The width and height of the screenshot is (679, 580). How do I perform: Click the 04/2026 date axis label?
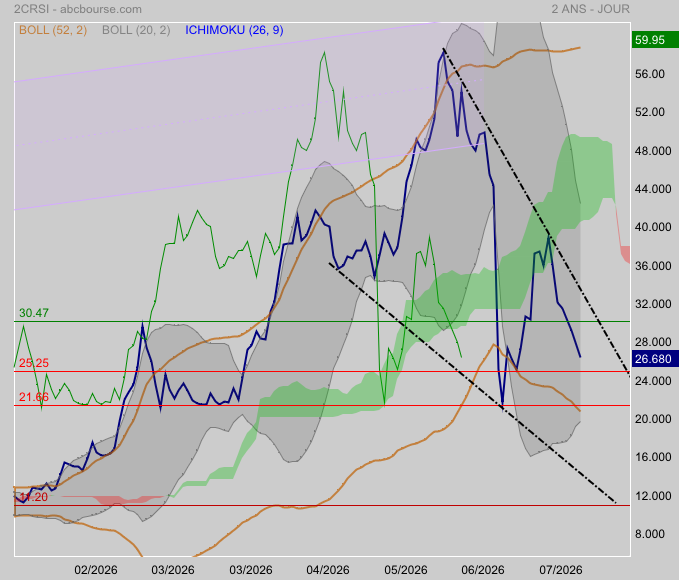pos(328,570)
